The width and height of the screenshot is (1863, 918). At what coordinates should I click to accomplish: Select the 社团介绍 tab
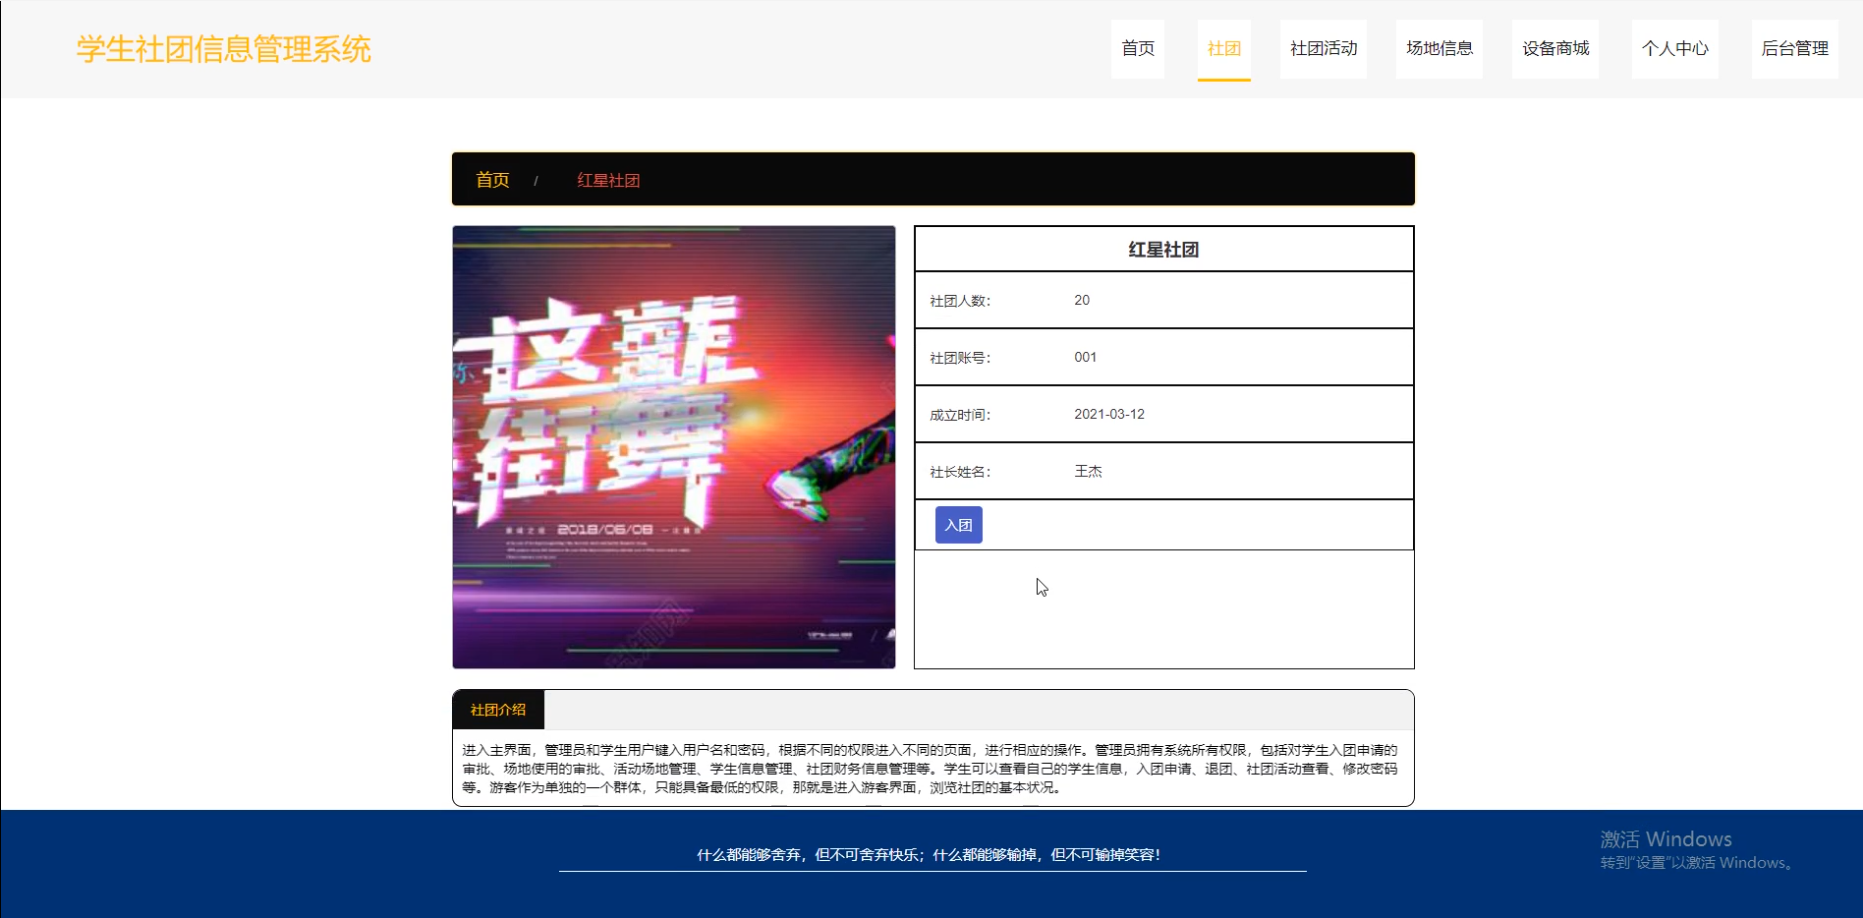coord(498,710)
